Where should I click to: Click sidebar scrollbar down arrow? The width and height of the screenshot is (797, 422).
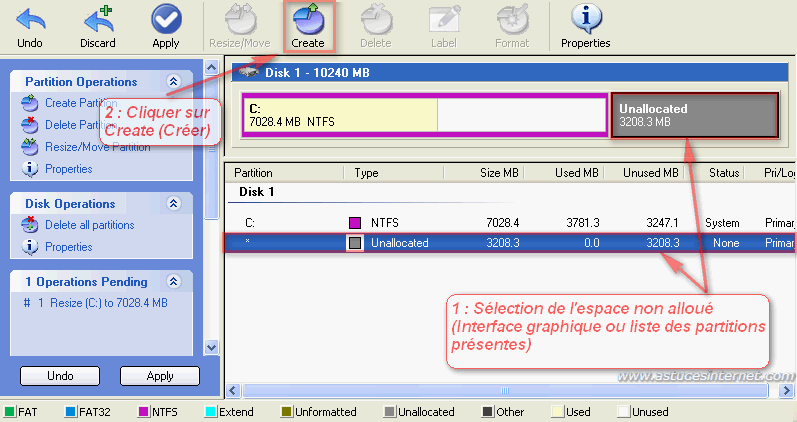point(211,348)
